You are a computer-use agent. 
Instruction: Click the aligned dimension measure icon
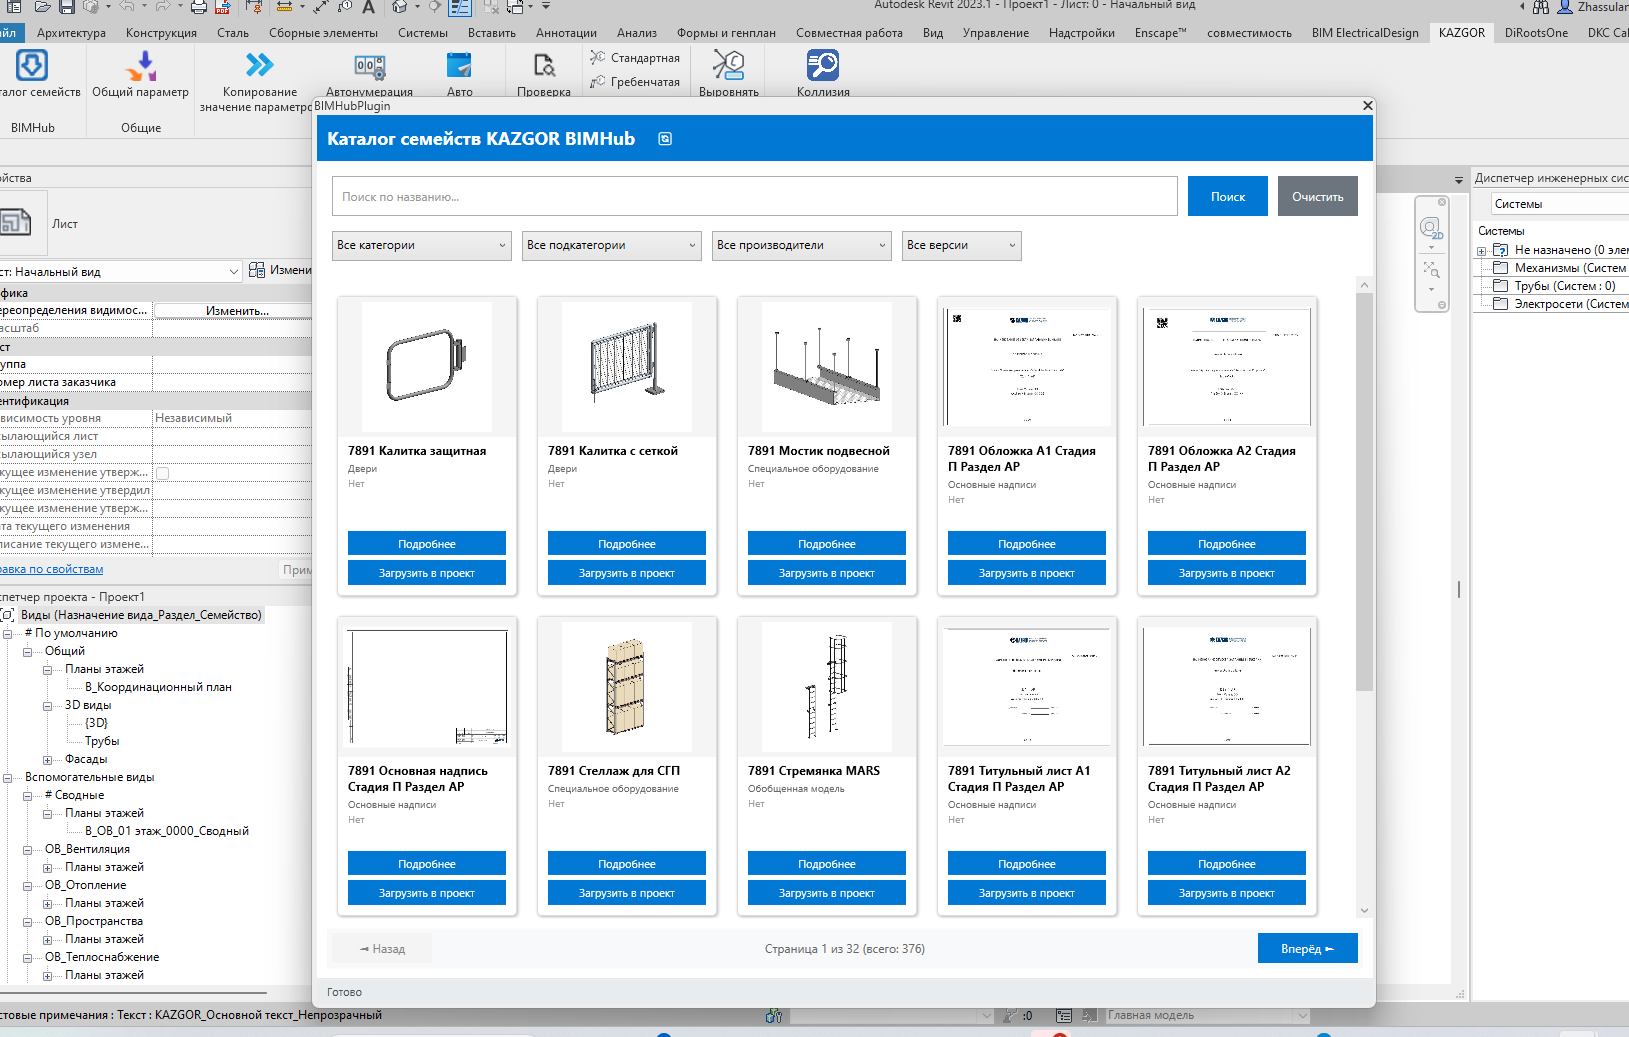320,7
